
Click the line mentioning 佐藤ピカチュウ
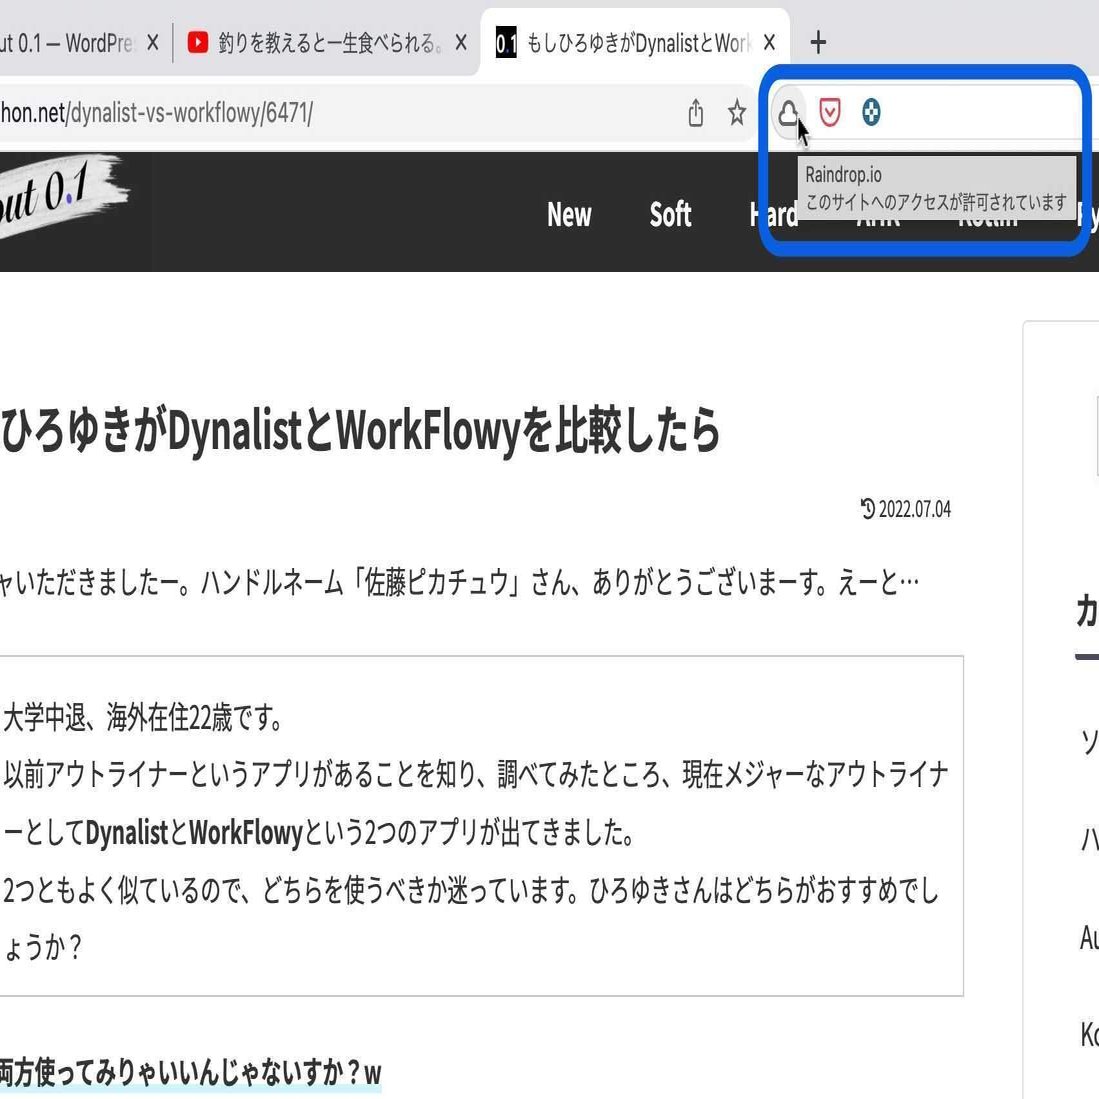pos(459,582)
